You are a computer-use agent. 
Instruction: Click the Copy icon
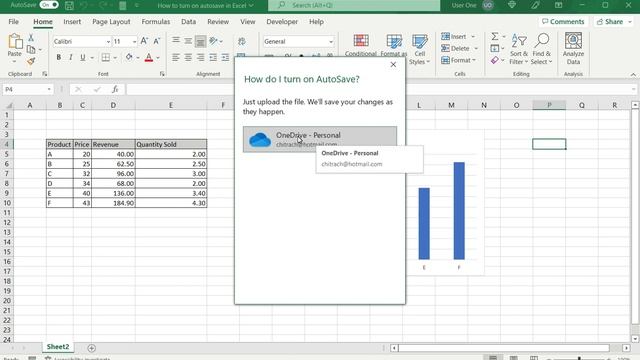[x=31, y=49]
